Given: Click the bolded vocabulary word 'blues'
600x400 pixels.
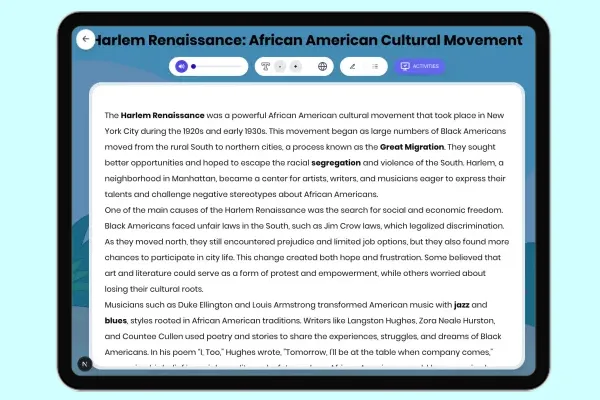Looking at the screenshot, I should (x=118, y=320).
